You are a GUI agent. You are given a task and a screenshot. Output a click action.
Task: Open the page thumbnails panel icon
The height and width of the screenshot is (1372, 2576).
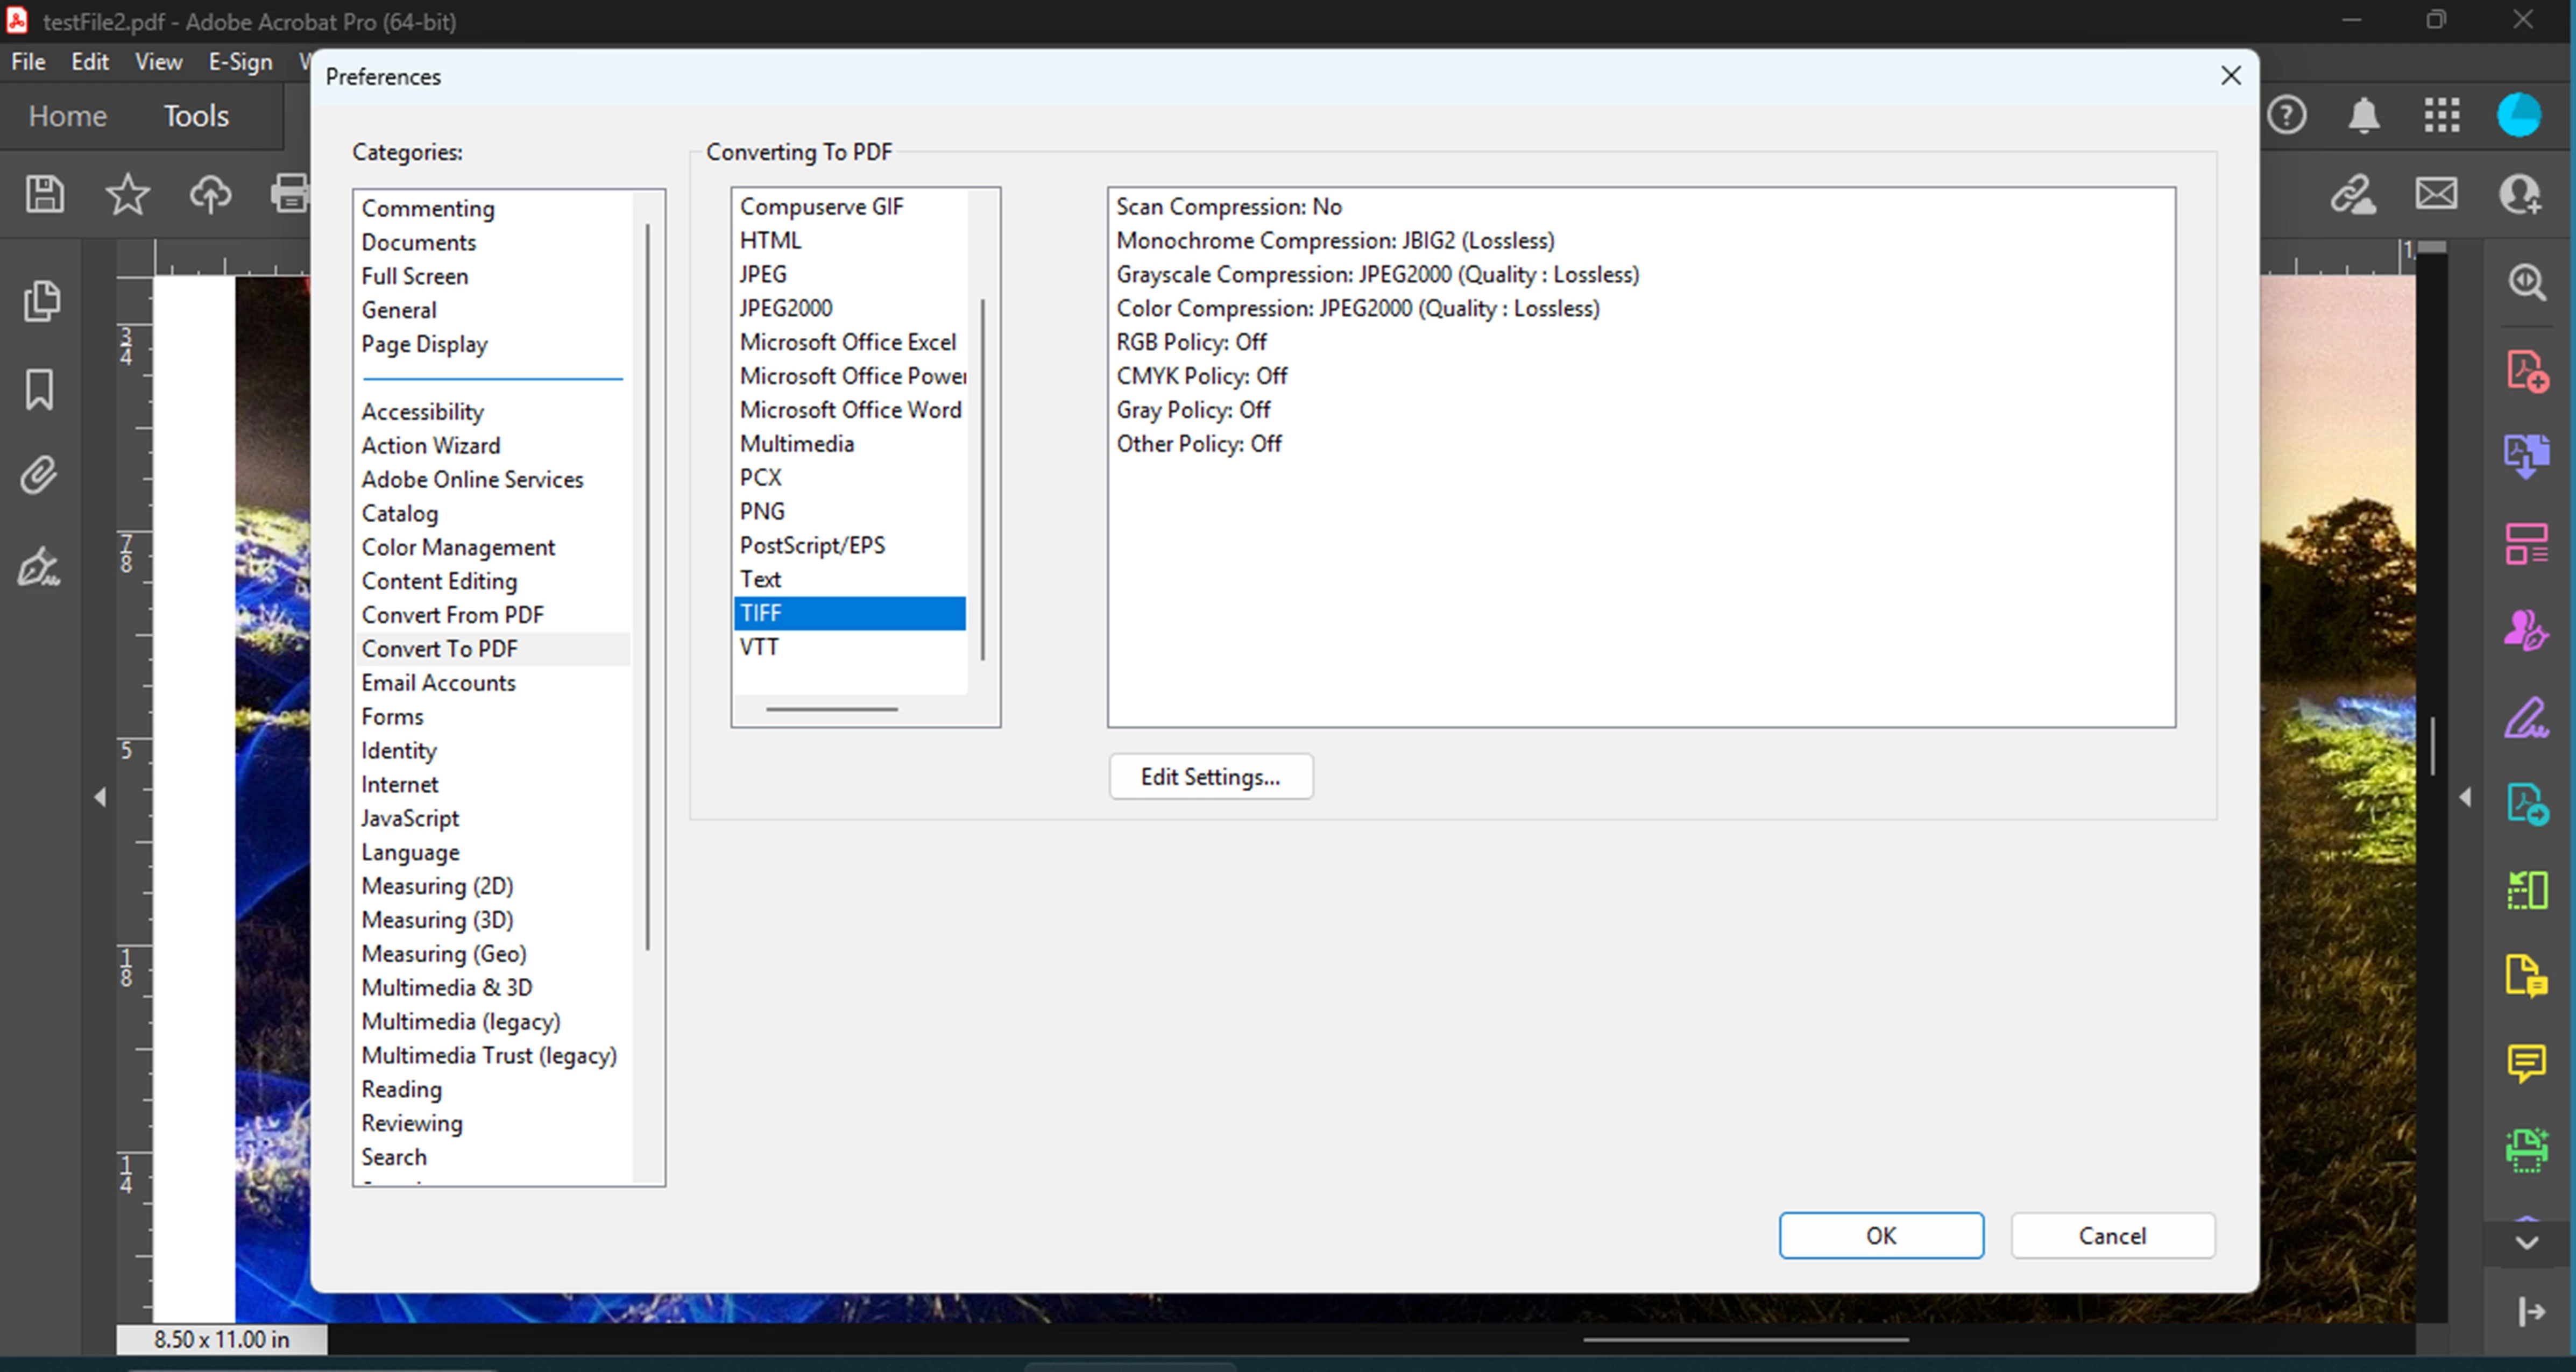coord(41,301)
